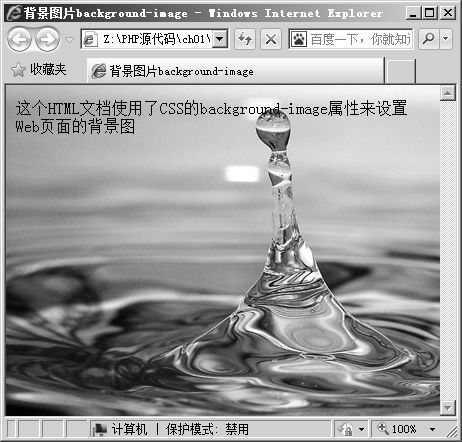Image resolution: width=462 pixels, height=442 pixels.
Task: Click 保护模式: 禁用 status text
Action: [x=207, y=429]
